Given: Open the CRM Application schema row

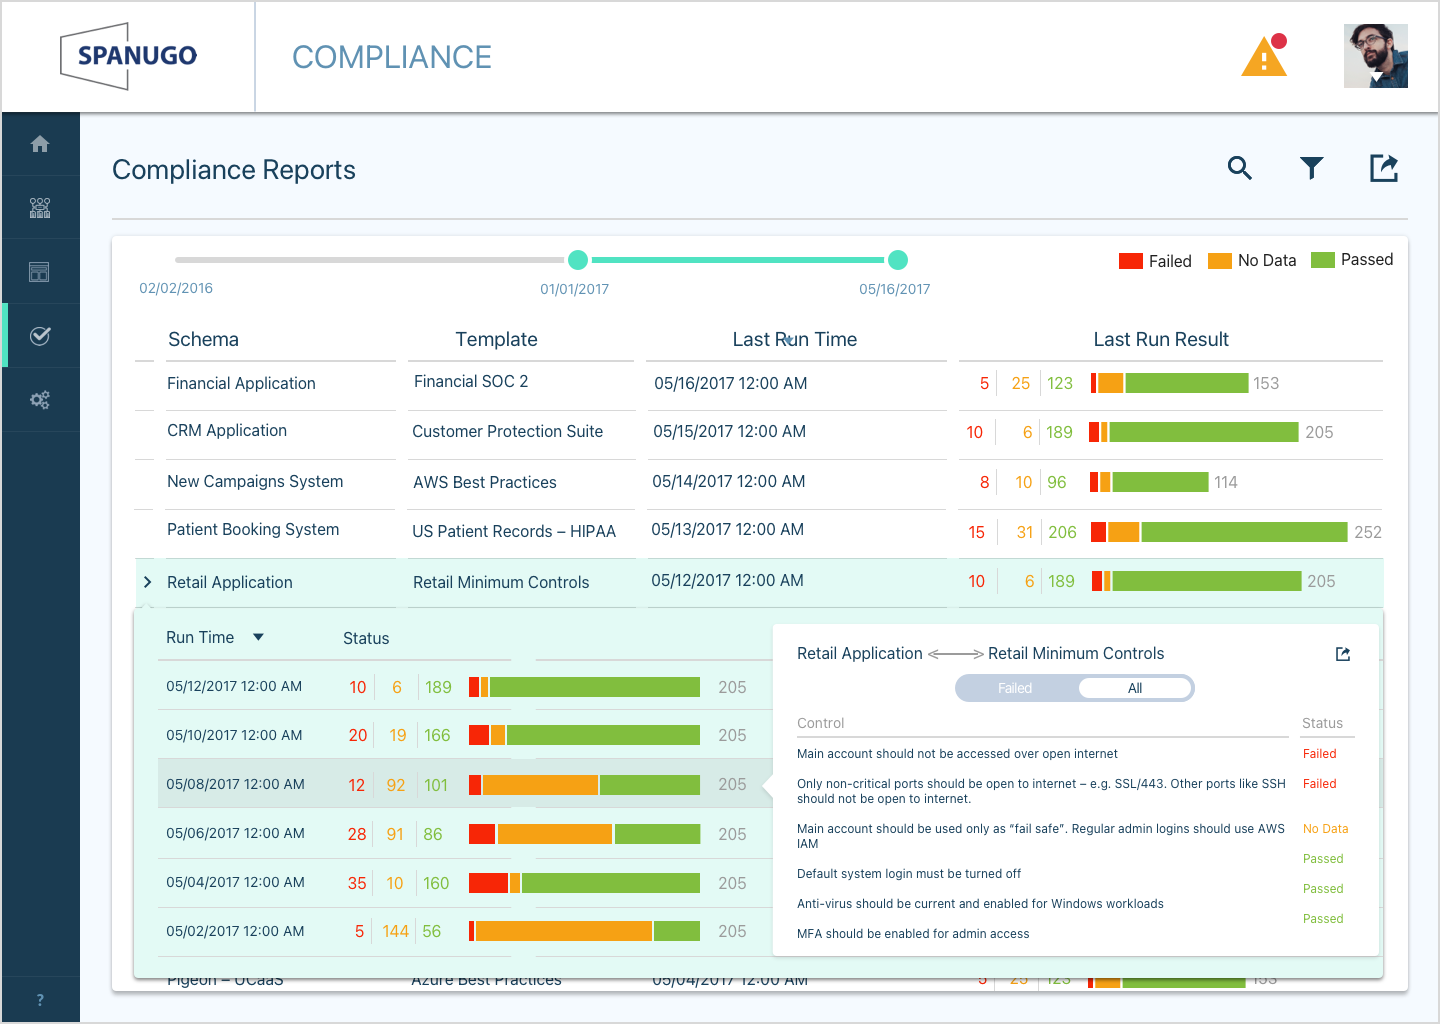Looking at the screenshot, I should pos(227,430).
